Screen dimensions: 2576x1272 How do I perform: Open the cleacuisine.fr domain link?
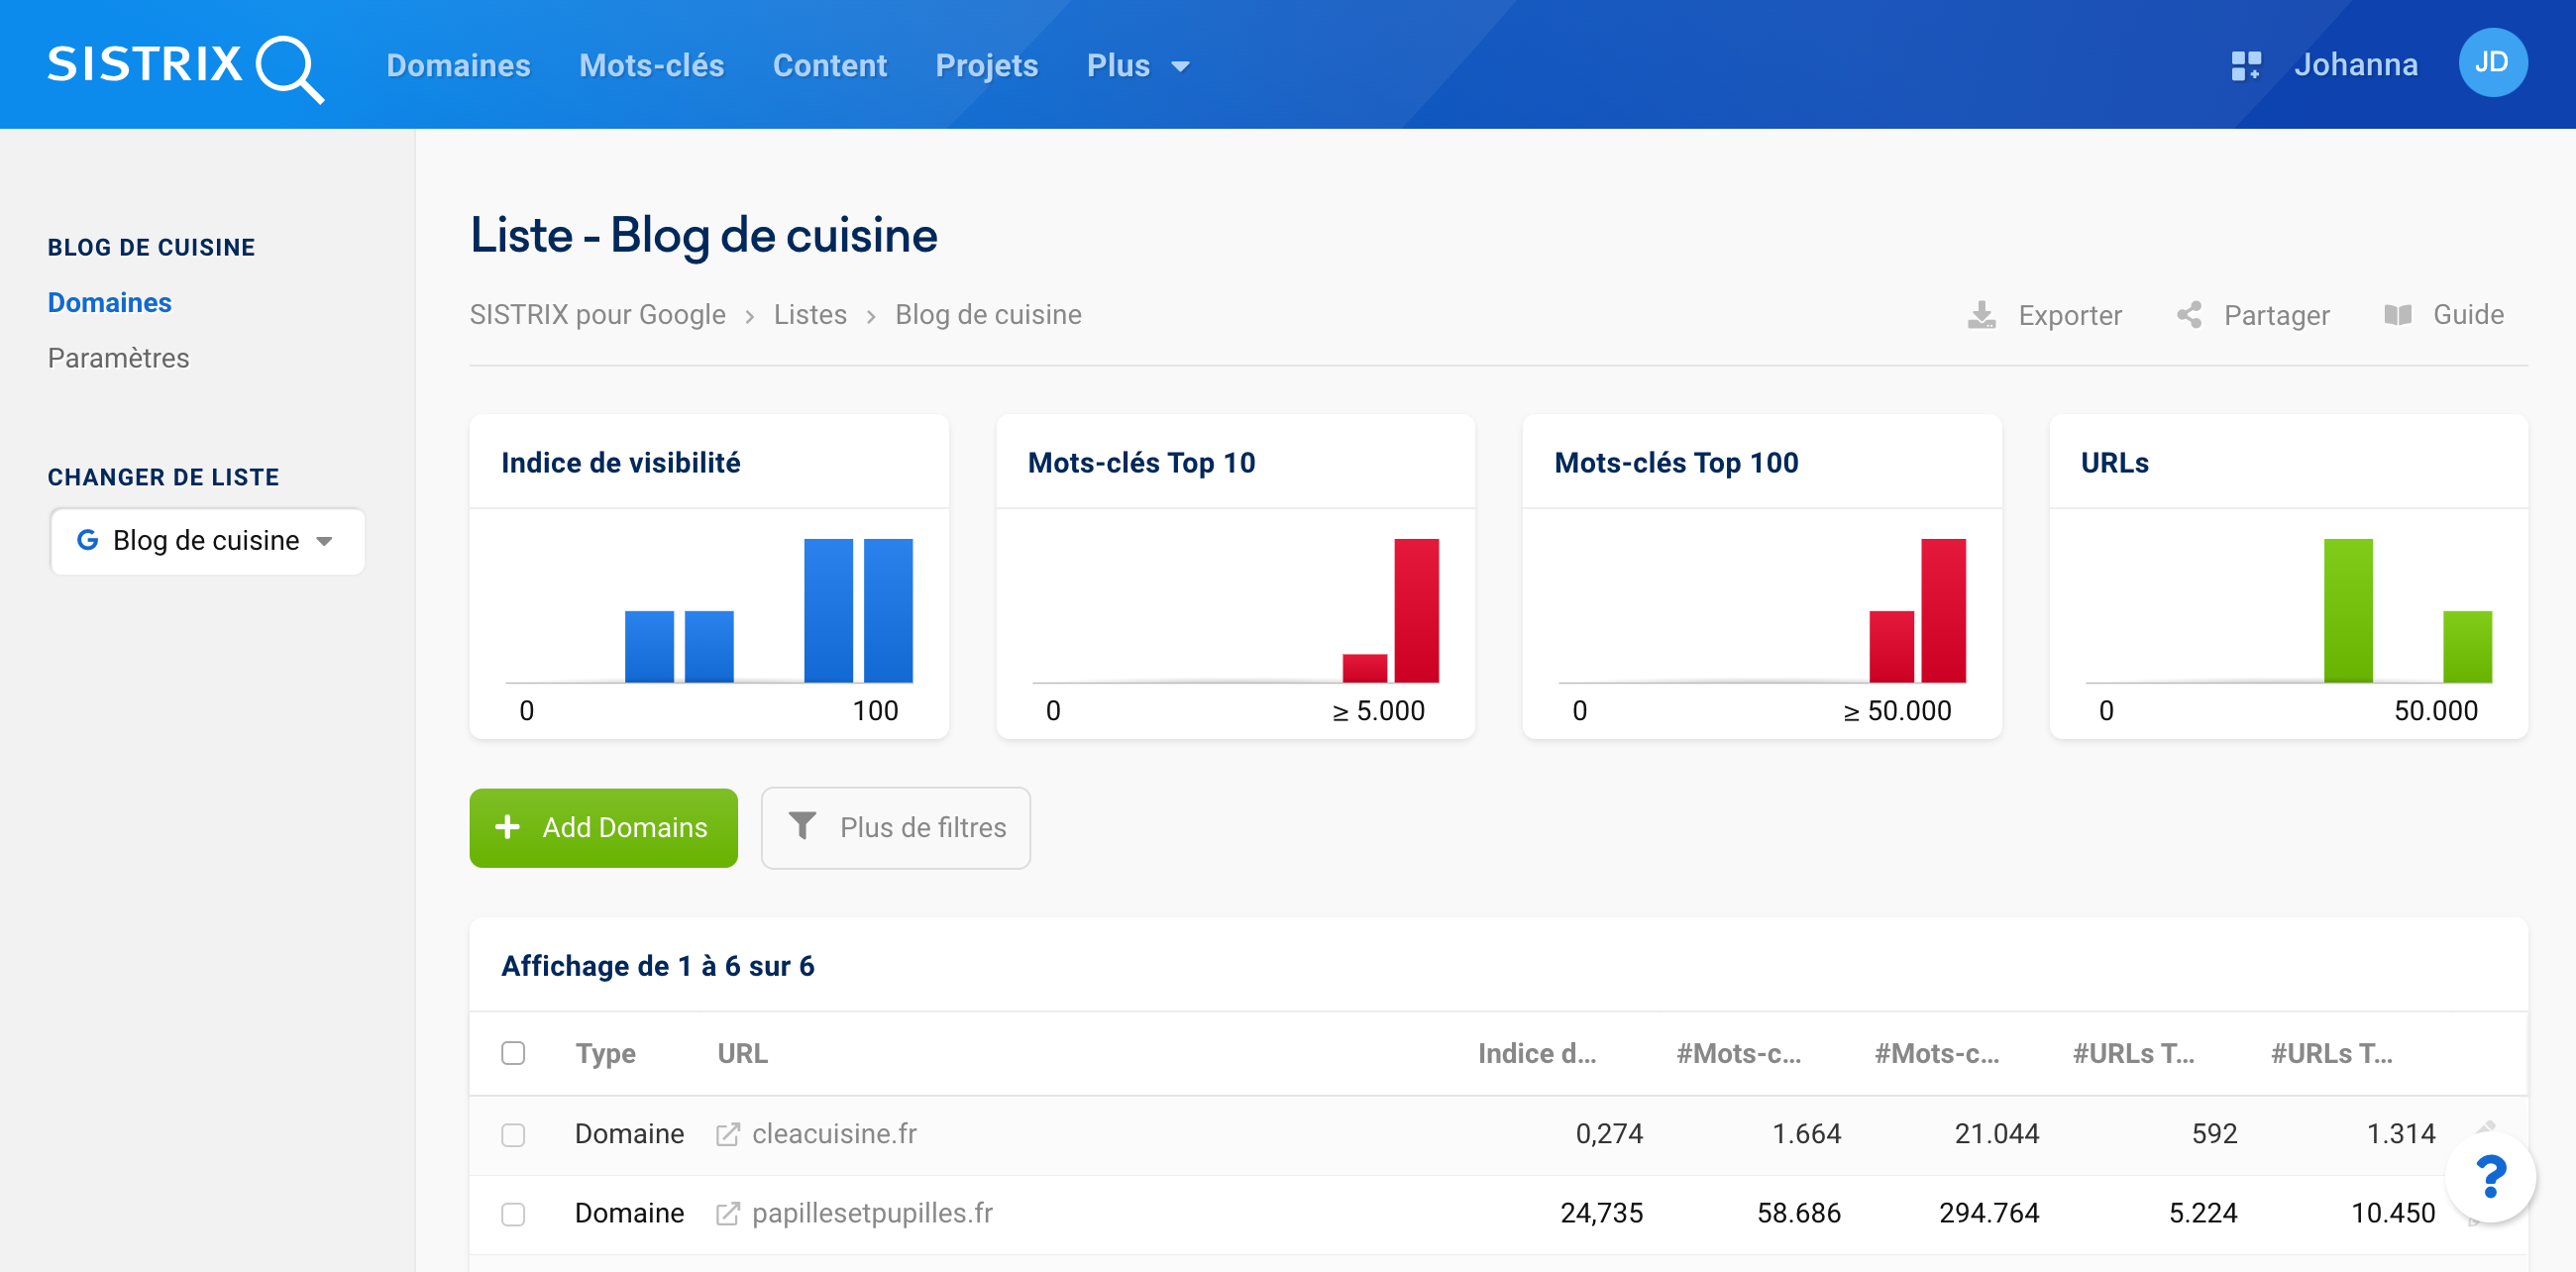tap(834, 1134)
